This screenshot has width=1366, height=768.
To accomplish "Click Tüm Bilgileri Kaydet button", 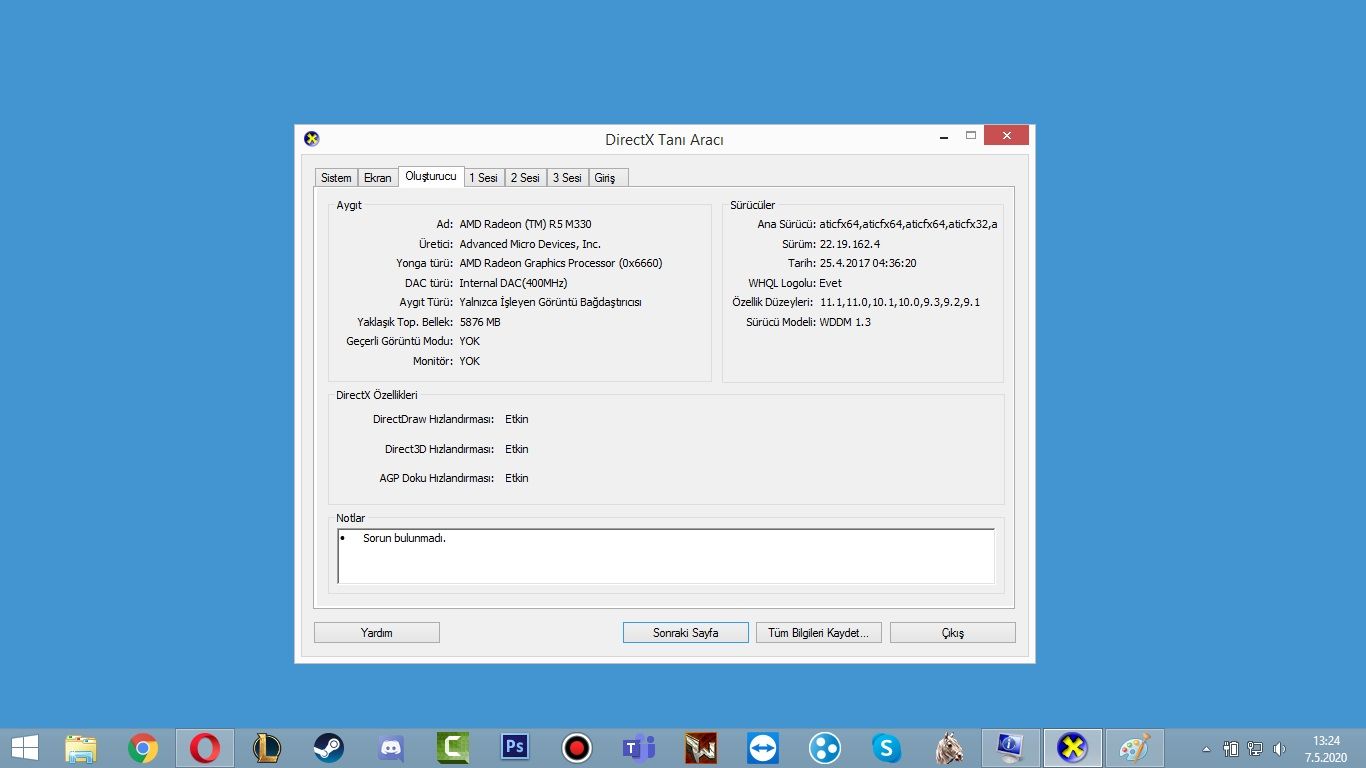I will [x=819, y=633].
